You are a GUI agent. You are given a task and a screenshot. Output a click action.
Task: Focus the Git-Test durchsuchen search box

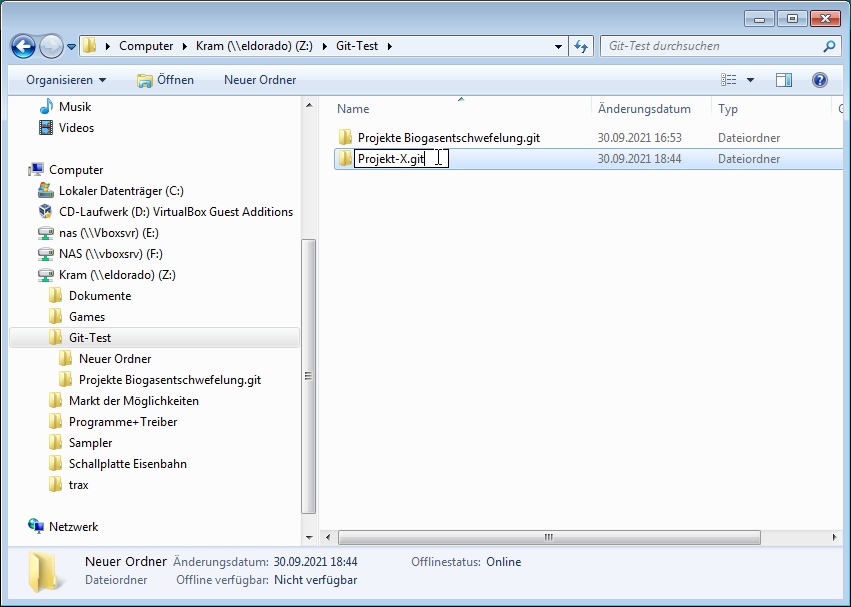click(712, 46)
